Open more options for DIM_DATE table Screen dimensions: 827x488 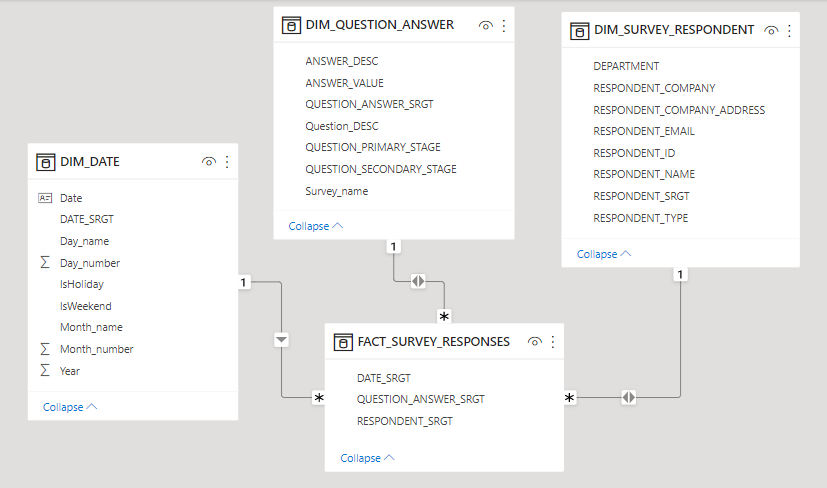[x=227, y=161]
